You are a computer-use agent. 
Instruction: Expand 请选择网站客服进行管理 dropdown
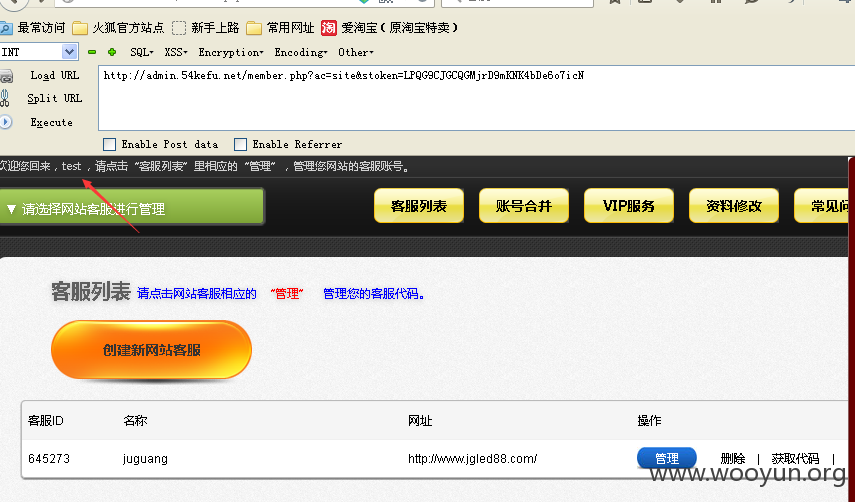132,207
